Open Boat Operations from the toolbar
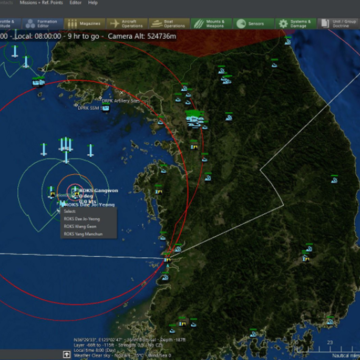Viewport: 360px width, 360px height. point(169,24)
